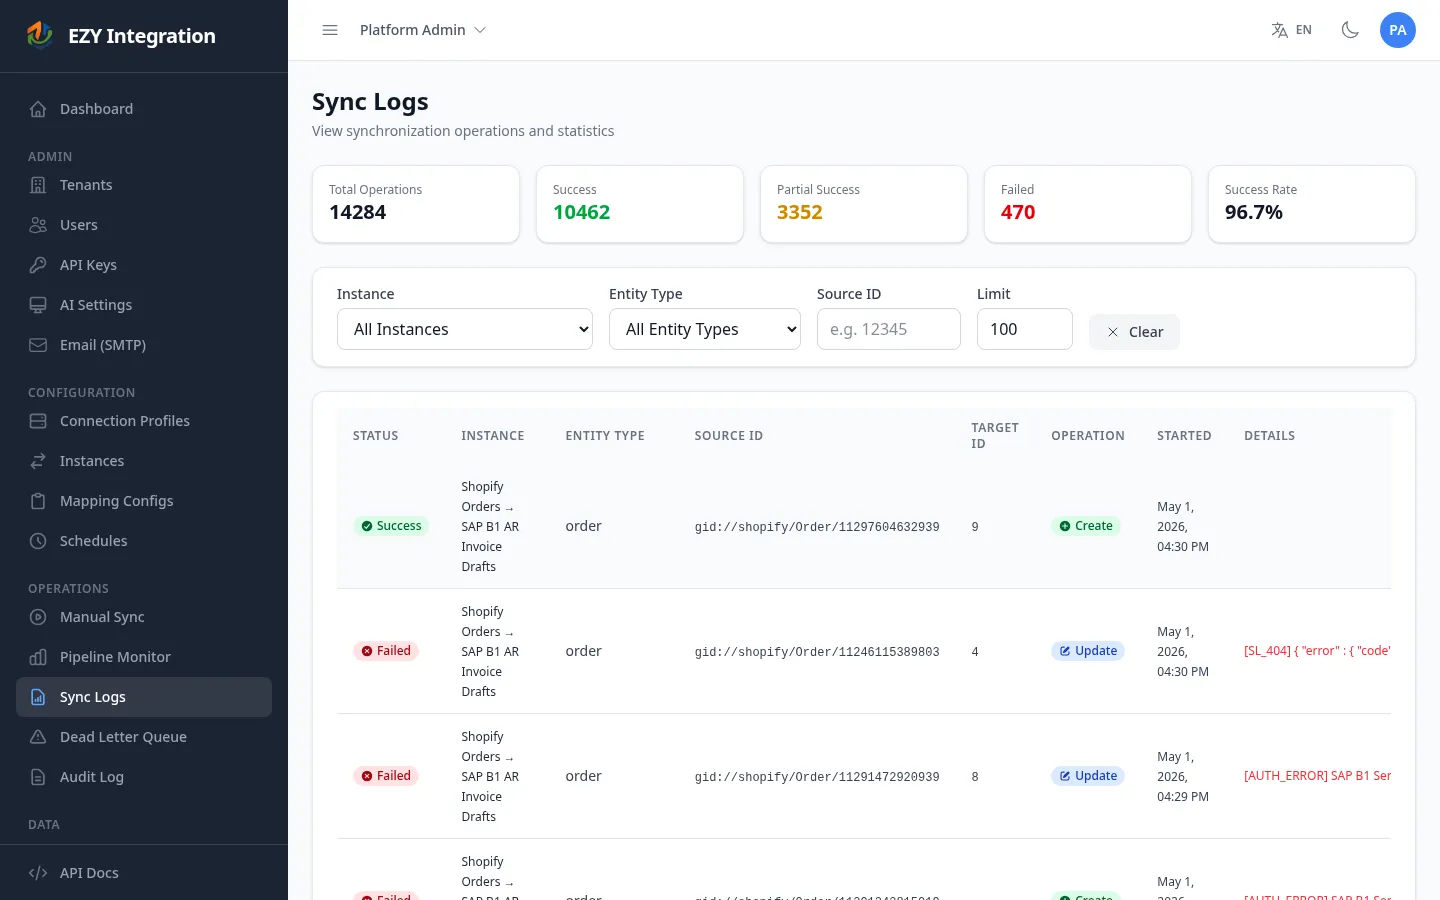The image size is (1440, 900).
Task: Expand the Platform Admin dropdown
Action: pos(423,30)
